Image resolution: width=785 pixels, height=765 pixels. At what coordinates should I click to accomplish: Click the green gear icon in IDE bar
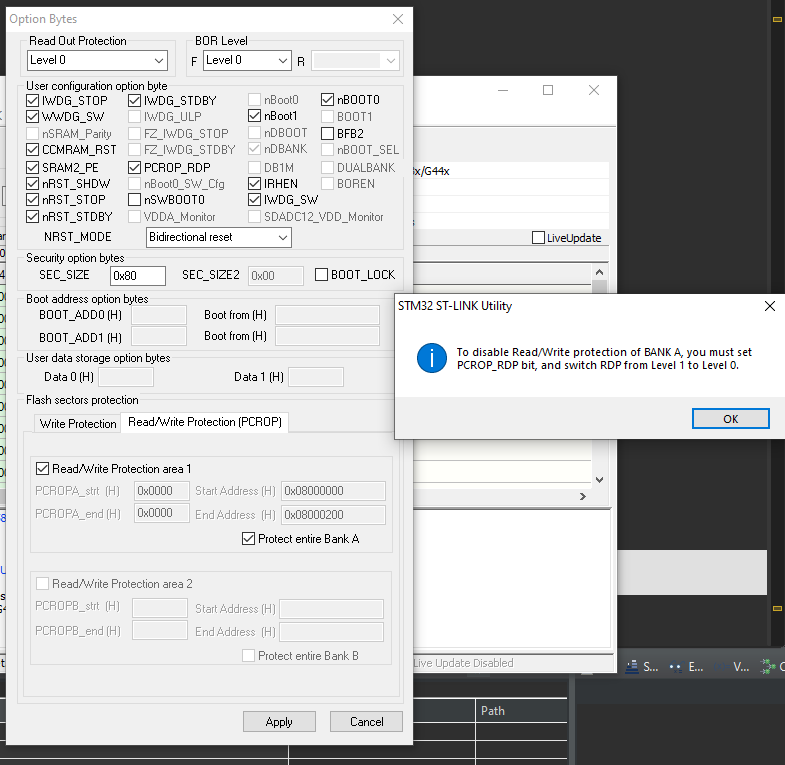(x=767, y=666)
